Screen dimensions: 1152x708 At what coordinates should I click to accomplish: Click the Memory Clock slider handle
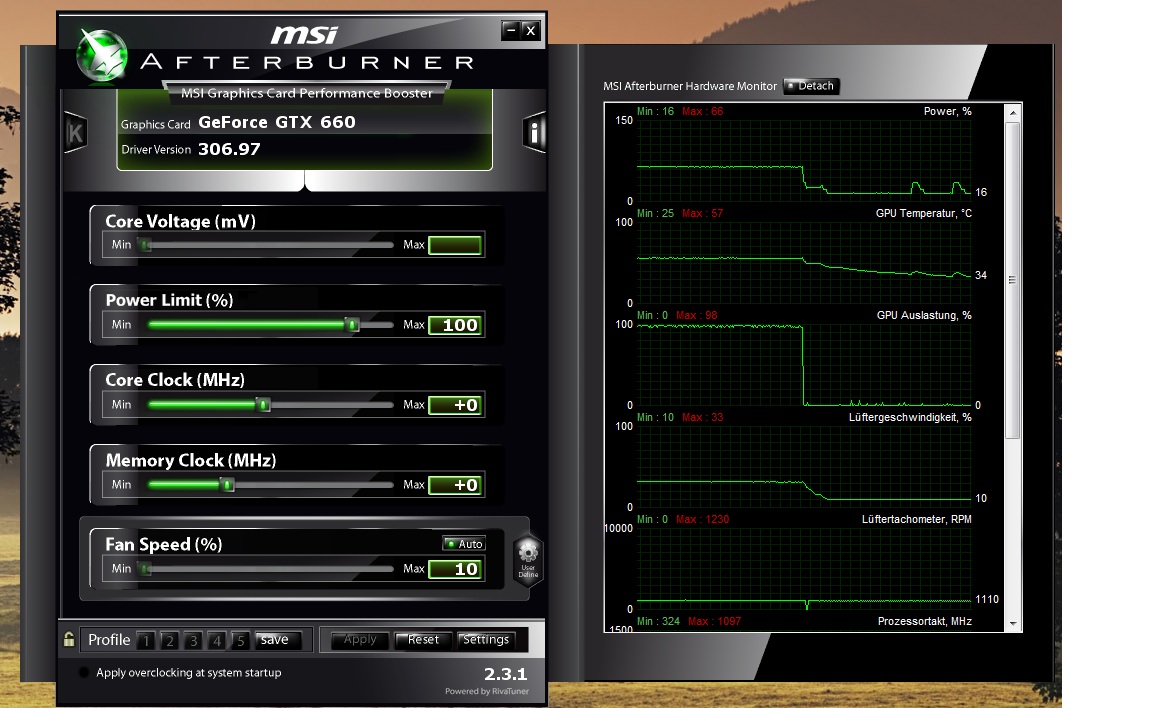pos(228,485)
